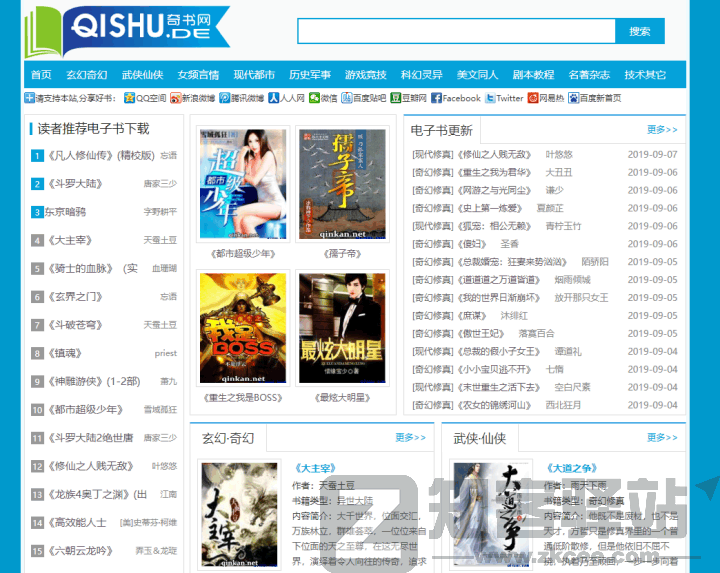Open 《儒子帝》 book cover thumbnail
720x573 pixels.
click(x=341, y=184)
